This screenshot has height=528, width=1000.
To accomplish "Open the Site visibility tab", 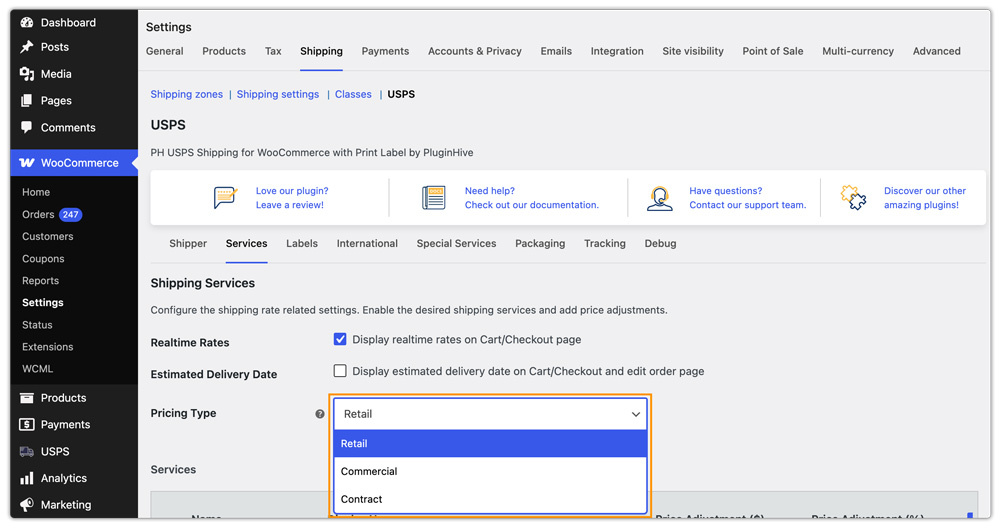I will (693, 51).
